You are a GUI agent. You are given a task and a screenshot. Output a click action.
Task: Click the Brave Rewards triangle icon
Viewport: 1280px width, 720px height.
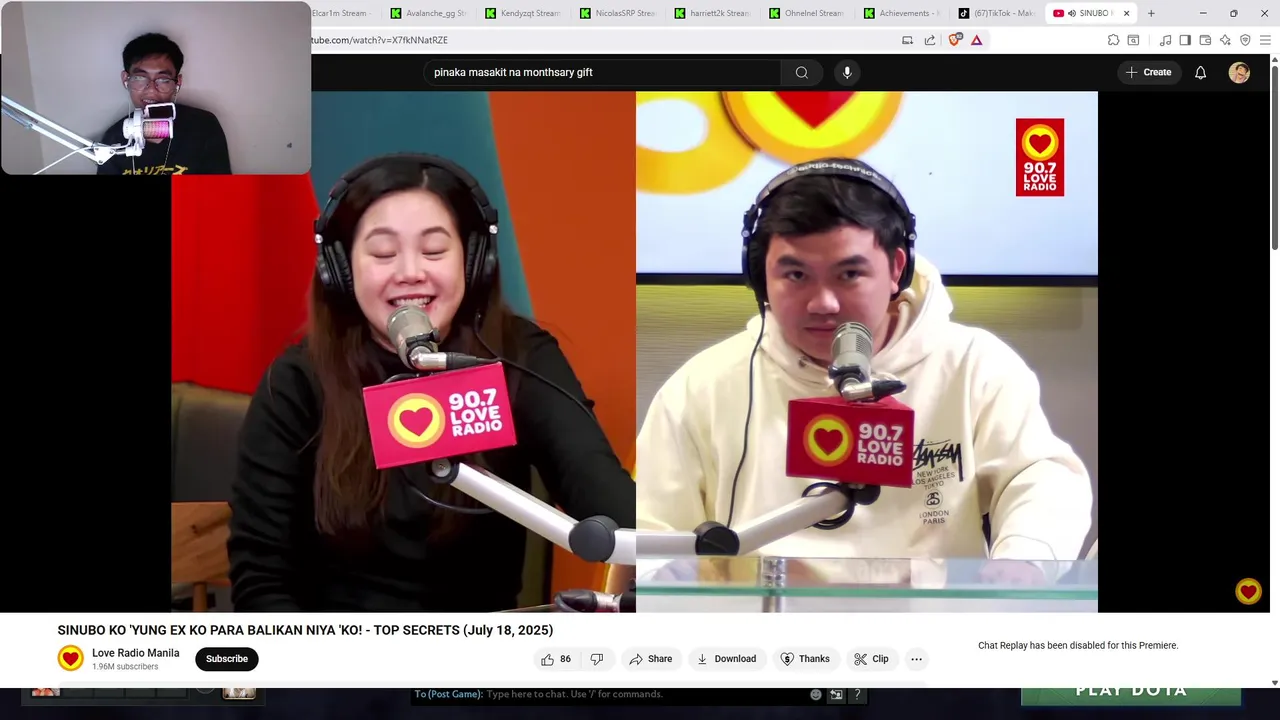pos(976,40)
